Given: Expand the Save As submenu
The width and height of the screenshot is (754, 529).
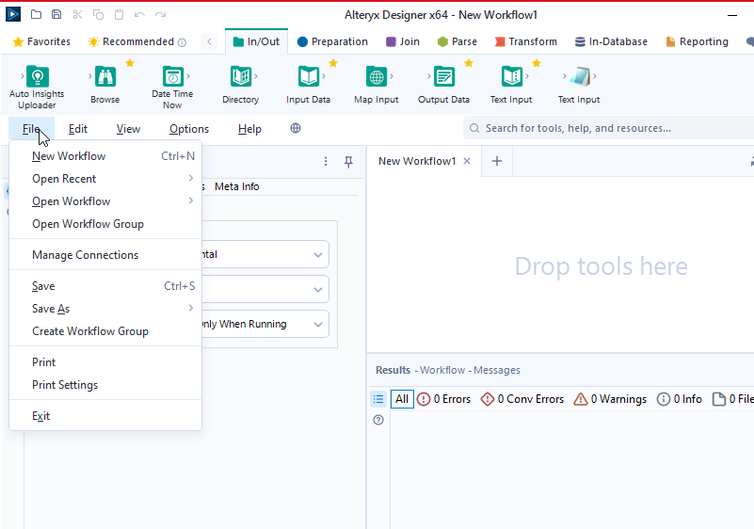Looking at the screenshot, I should pos(105,309).
